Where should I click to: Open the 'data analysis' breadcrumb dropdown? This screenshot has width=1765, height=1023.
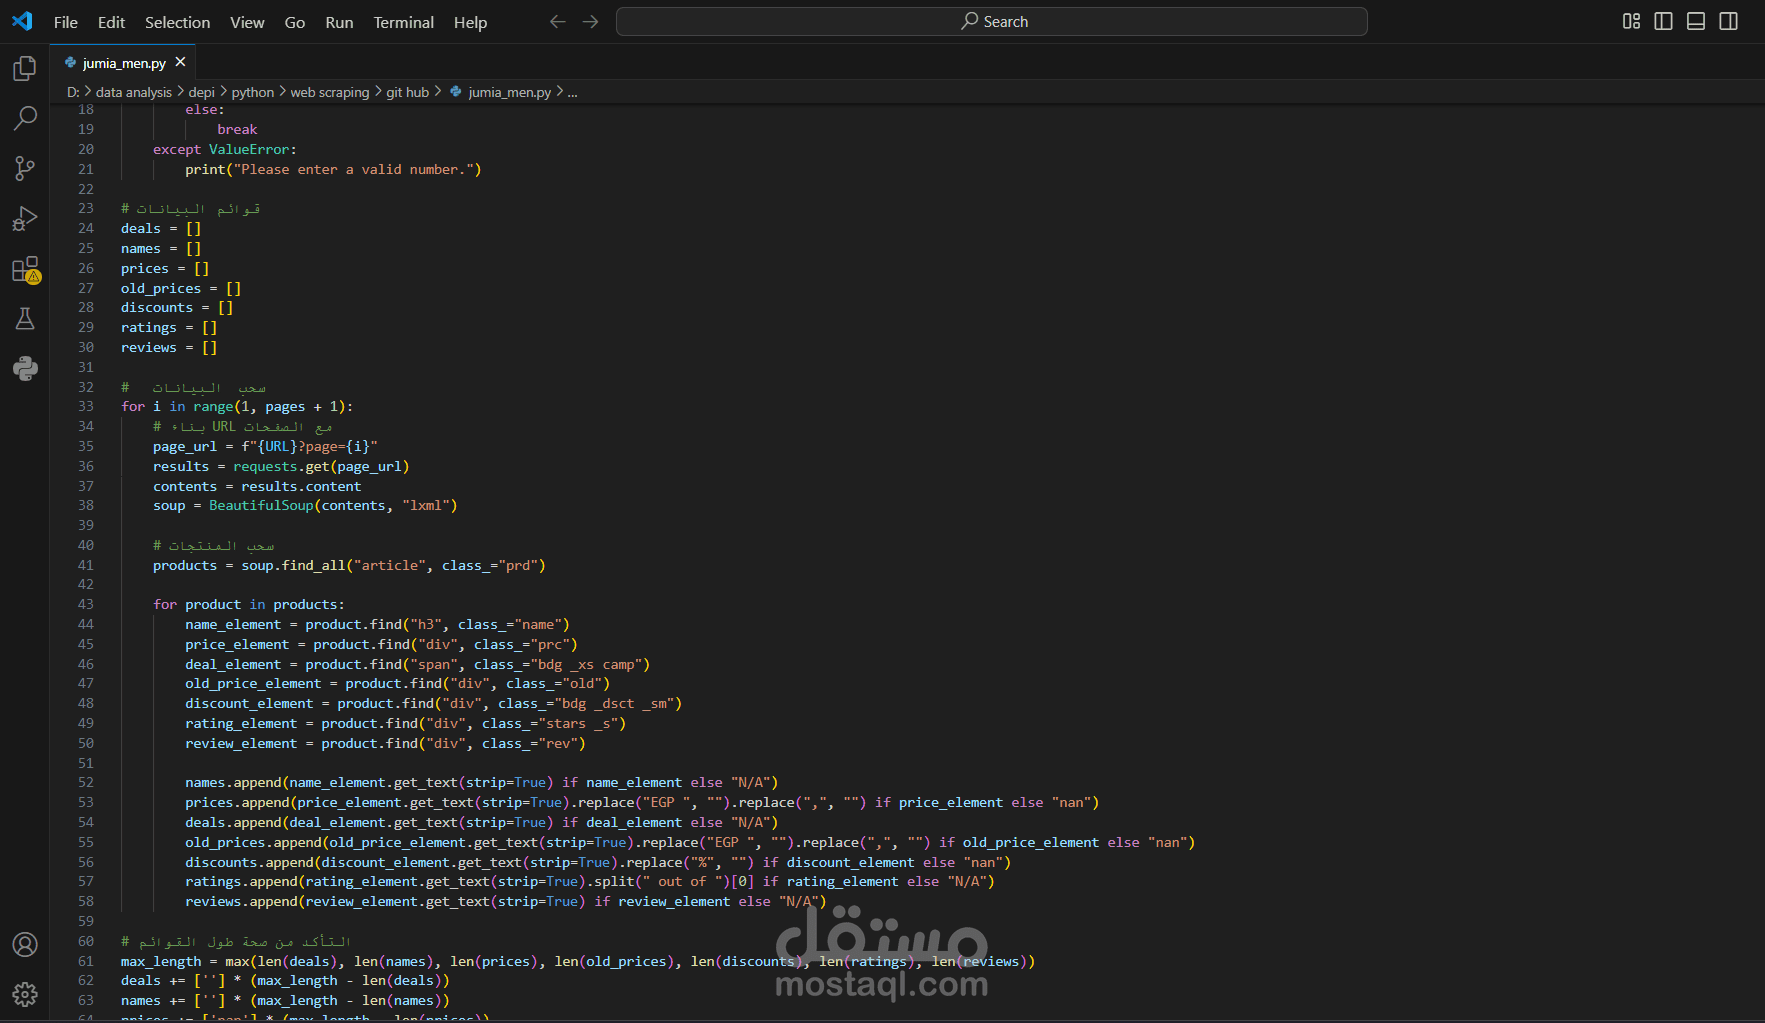[x=134, y=91]
